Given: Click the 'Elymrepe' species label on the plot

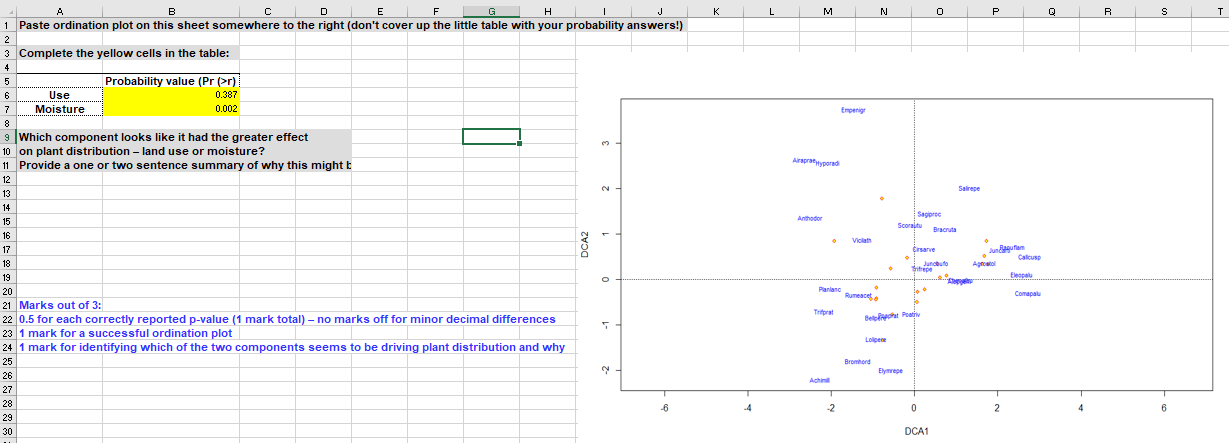Looking at the screenshot, I should coord(890,371).
